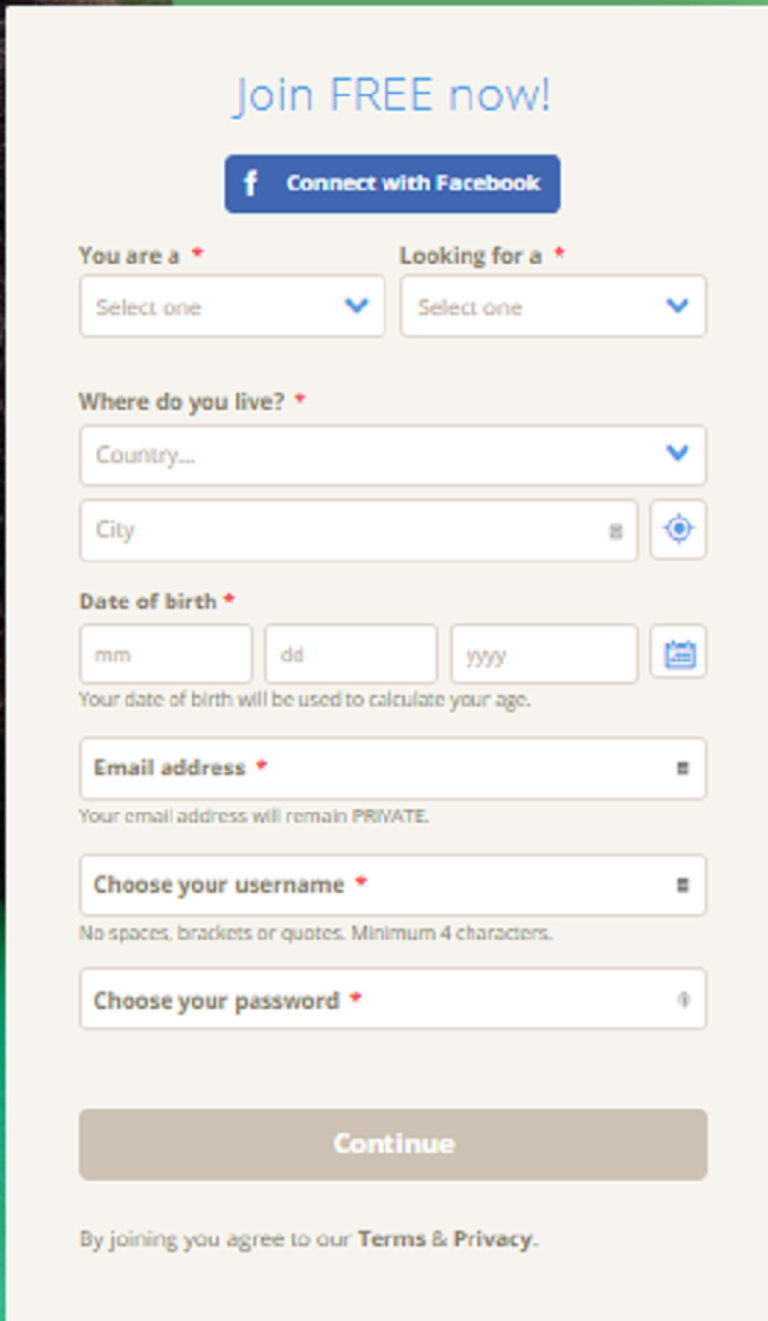Open the calendar icon next to yyyy
This screenshot has height=1321, width=768.
[x=678, y=653]
